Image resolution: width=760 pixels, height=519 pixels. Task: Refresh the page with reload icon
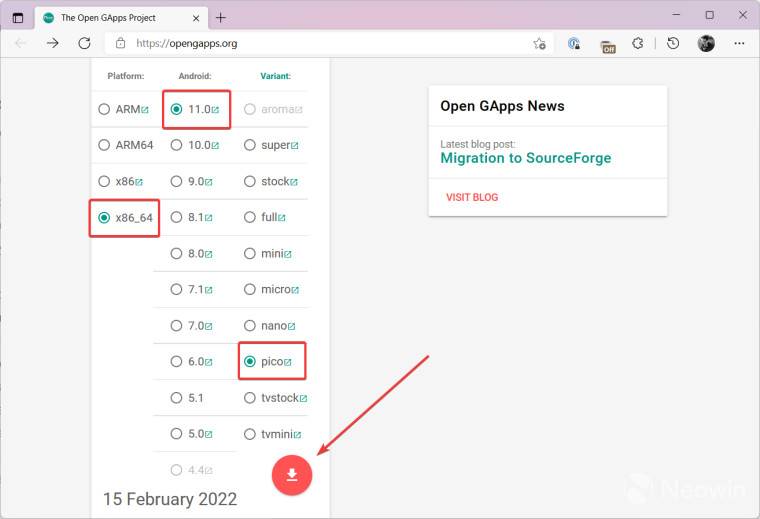click(84, 43)
